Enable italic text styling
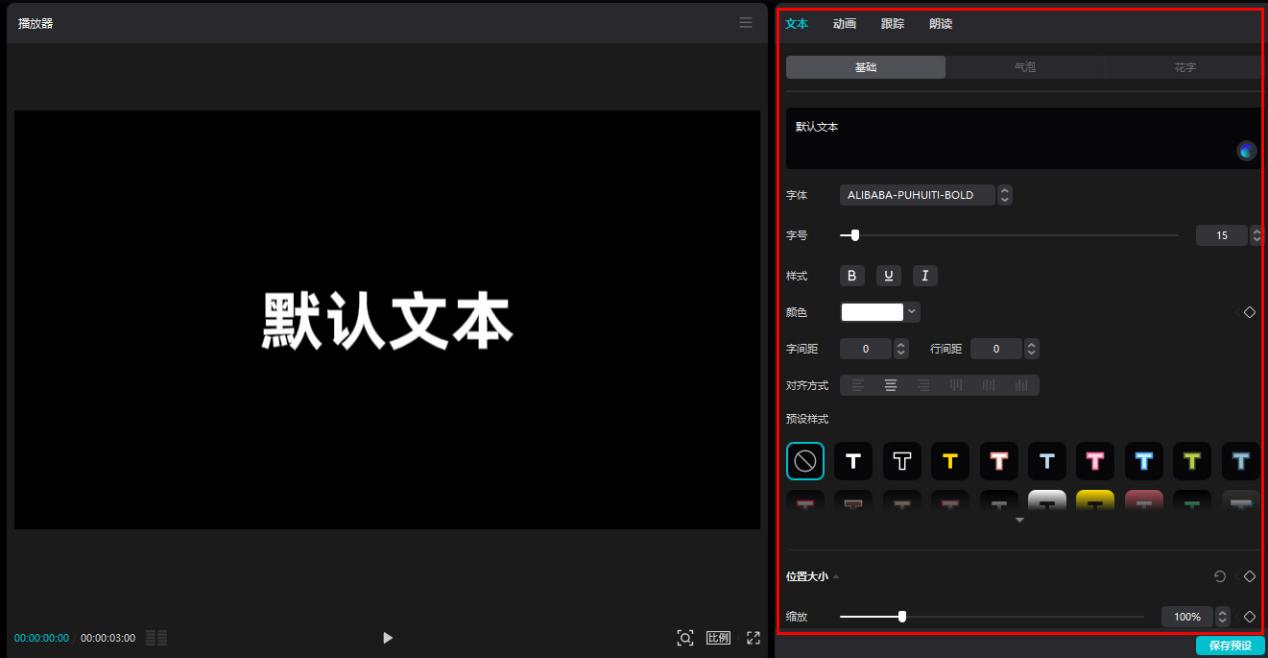The width and height of the screenshot is (1268, 658). pos(925,275)
